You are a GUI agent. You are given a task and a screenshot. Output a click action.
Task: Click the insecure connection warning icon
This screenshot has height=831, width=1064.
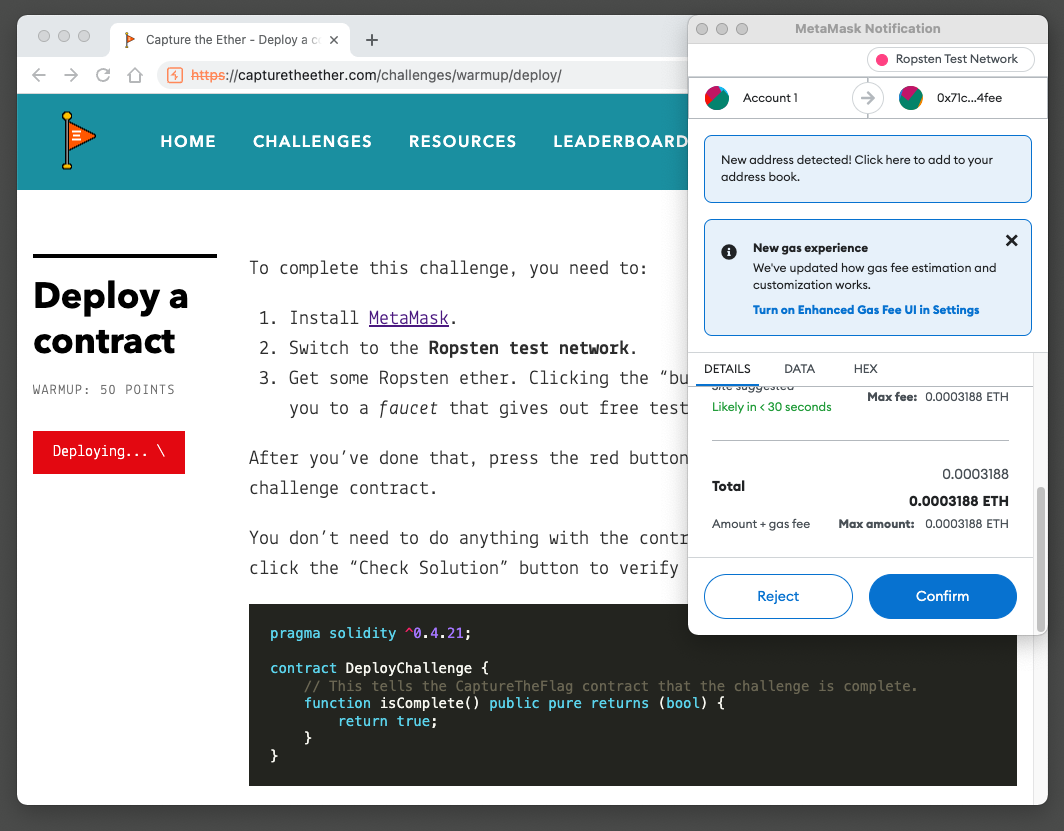point(175,75)
